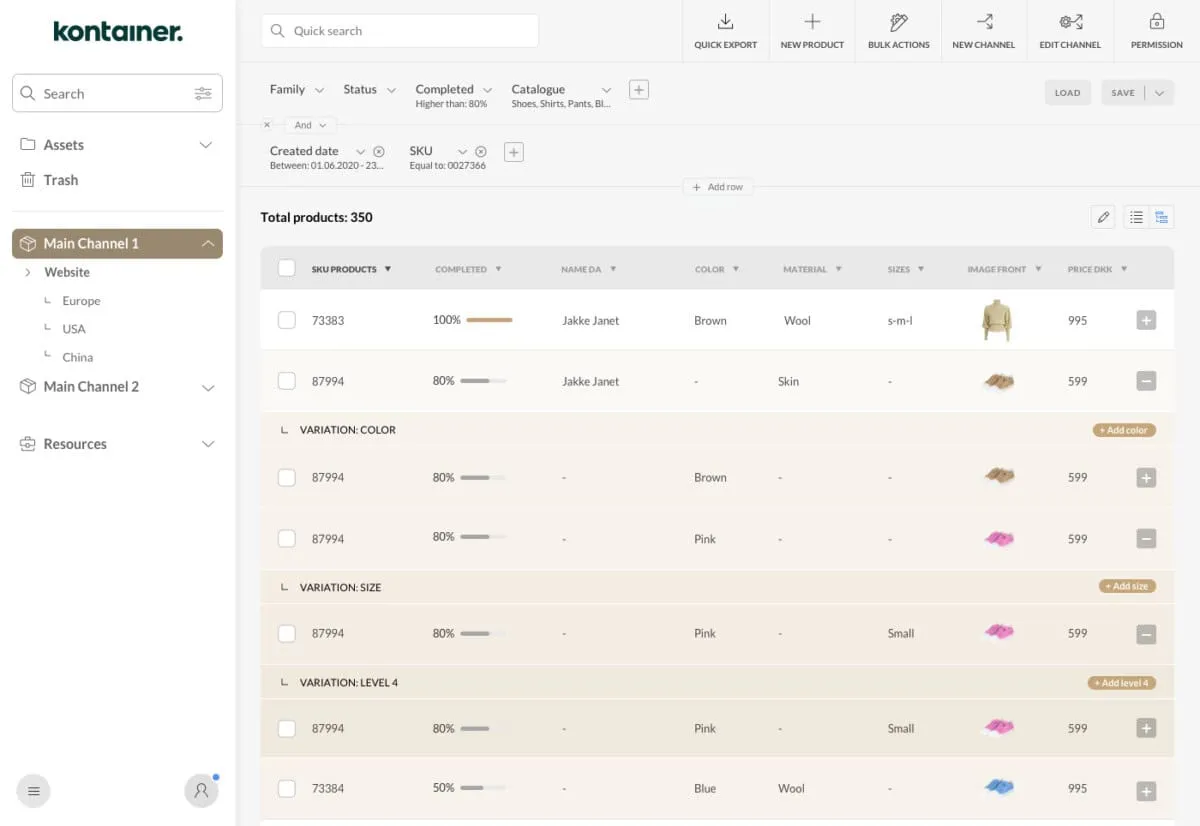Select the checkbox for the Skin row 87994
1200x826 pixels.
(287, 381)
